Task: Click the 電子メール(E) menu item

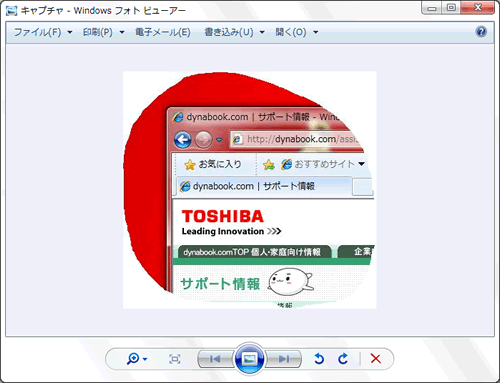Action: click(x=163, y=32)
